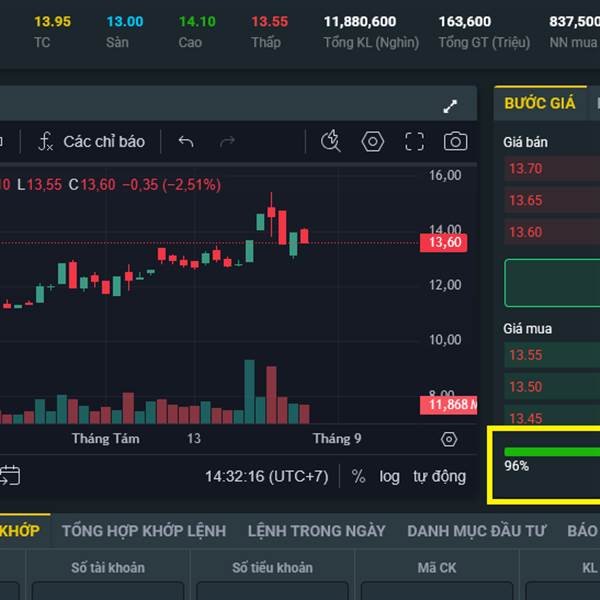This screenshot has width=600, height=600.
Task: Open chart settings hexagon icon in the toolbar
Action: [372, 142]
